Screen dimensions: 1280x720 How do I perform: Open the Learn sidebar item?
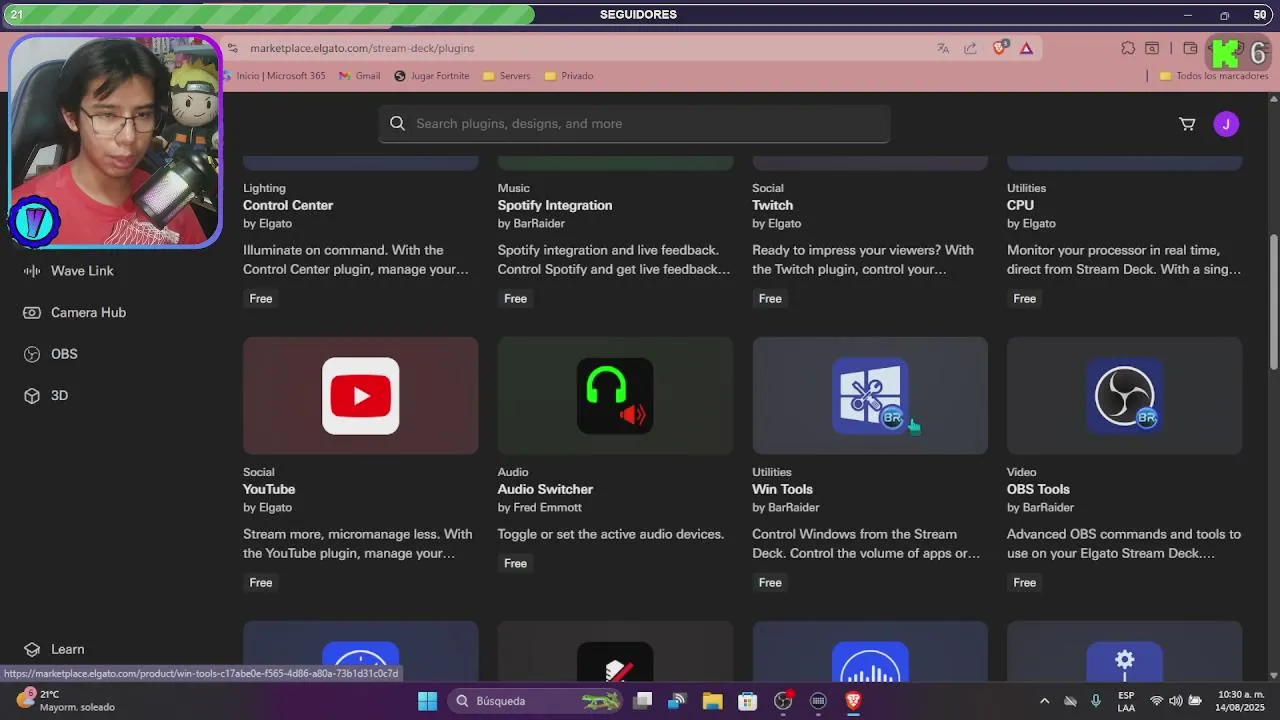(x=54, y=649)
